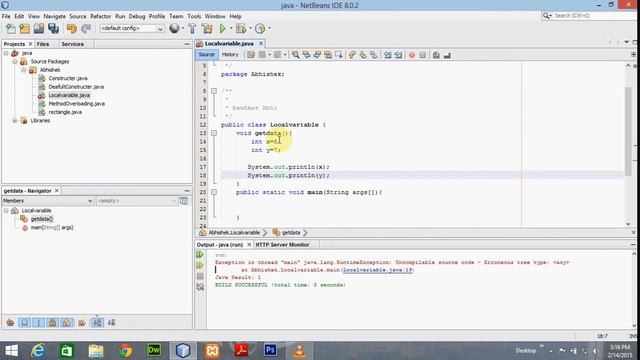640x360 pixels.
Task: Click Localvariable.java:19 link in Output
Action: coord(378,270)
